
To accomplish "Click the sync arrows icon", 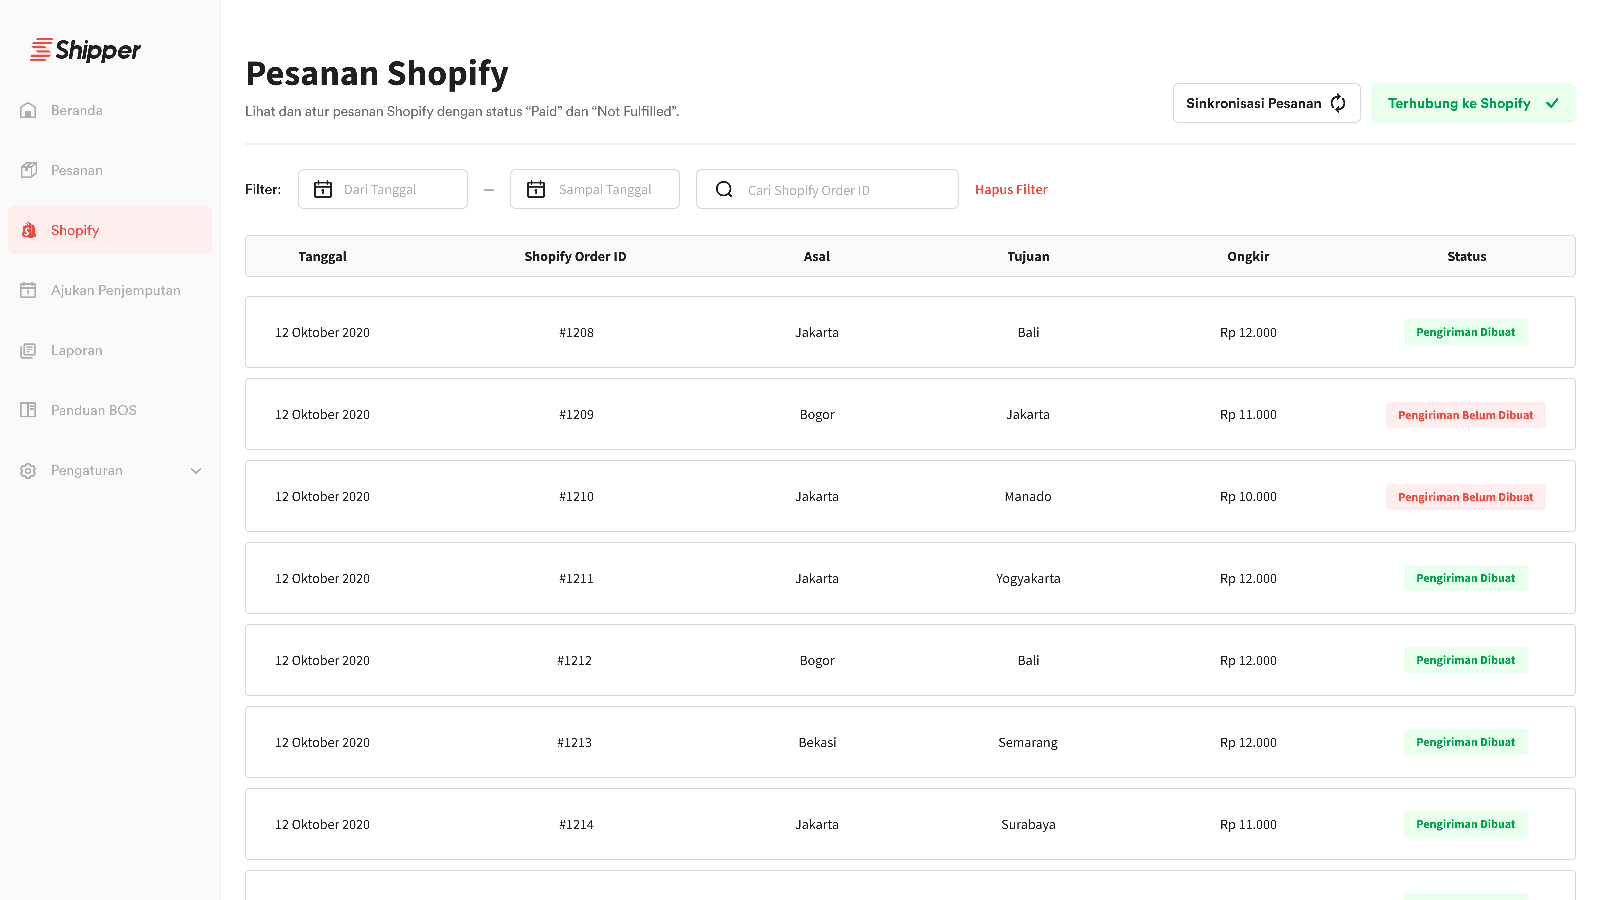I will point(1338,103).
